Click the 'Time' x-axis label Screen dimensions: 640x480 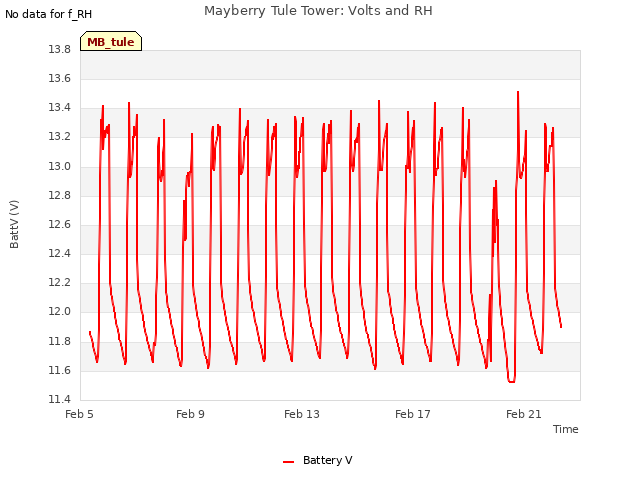(565, 429)
